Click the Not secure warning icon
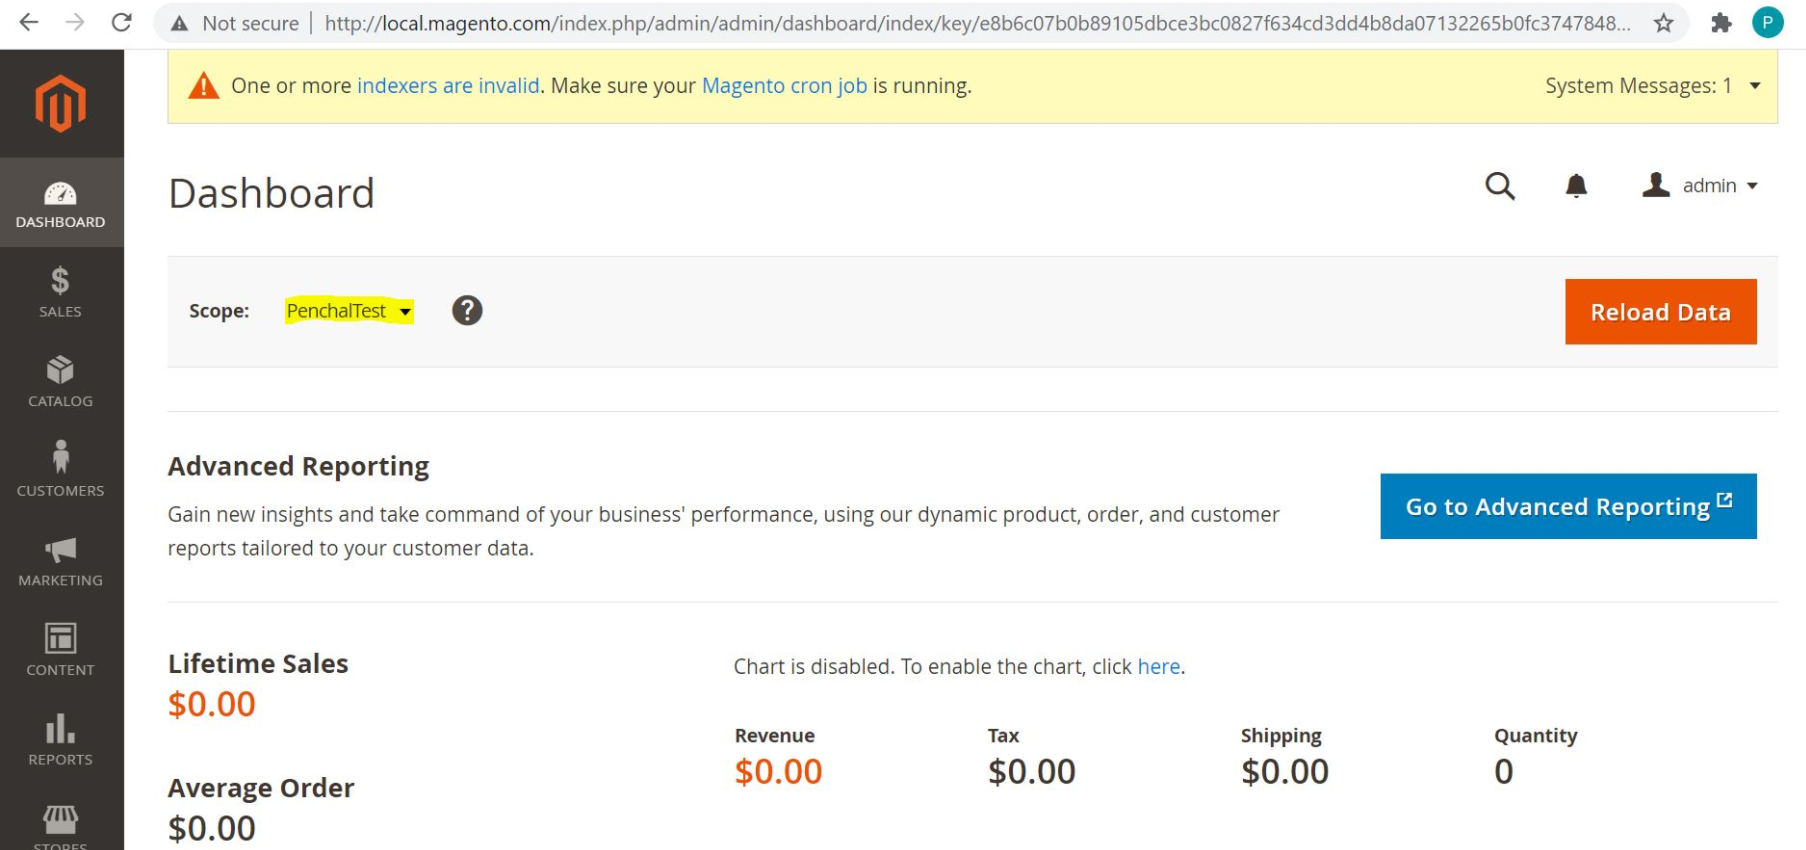This screenshot has width=1806, height=850. (179, 23)
